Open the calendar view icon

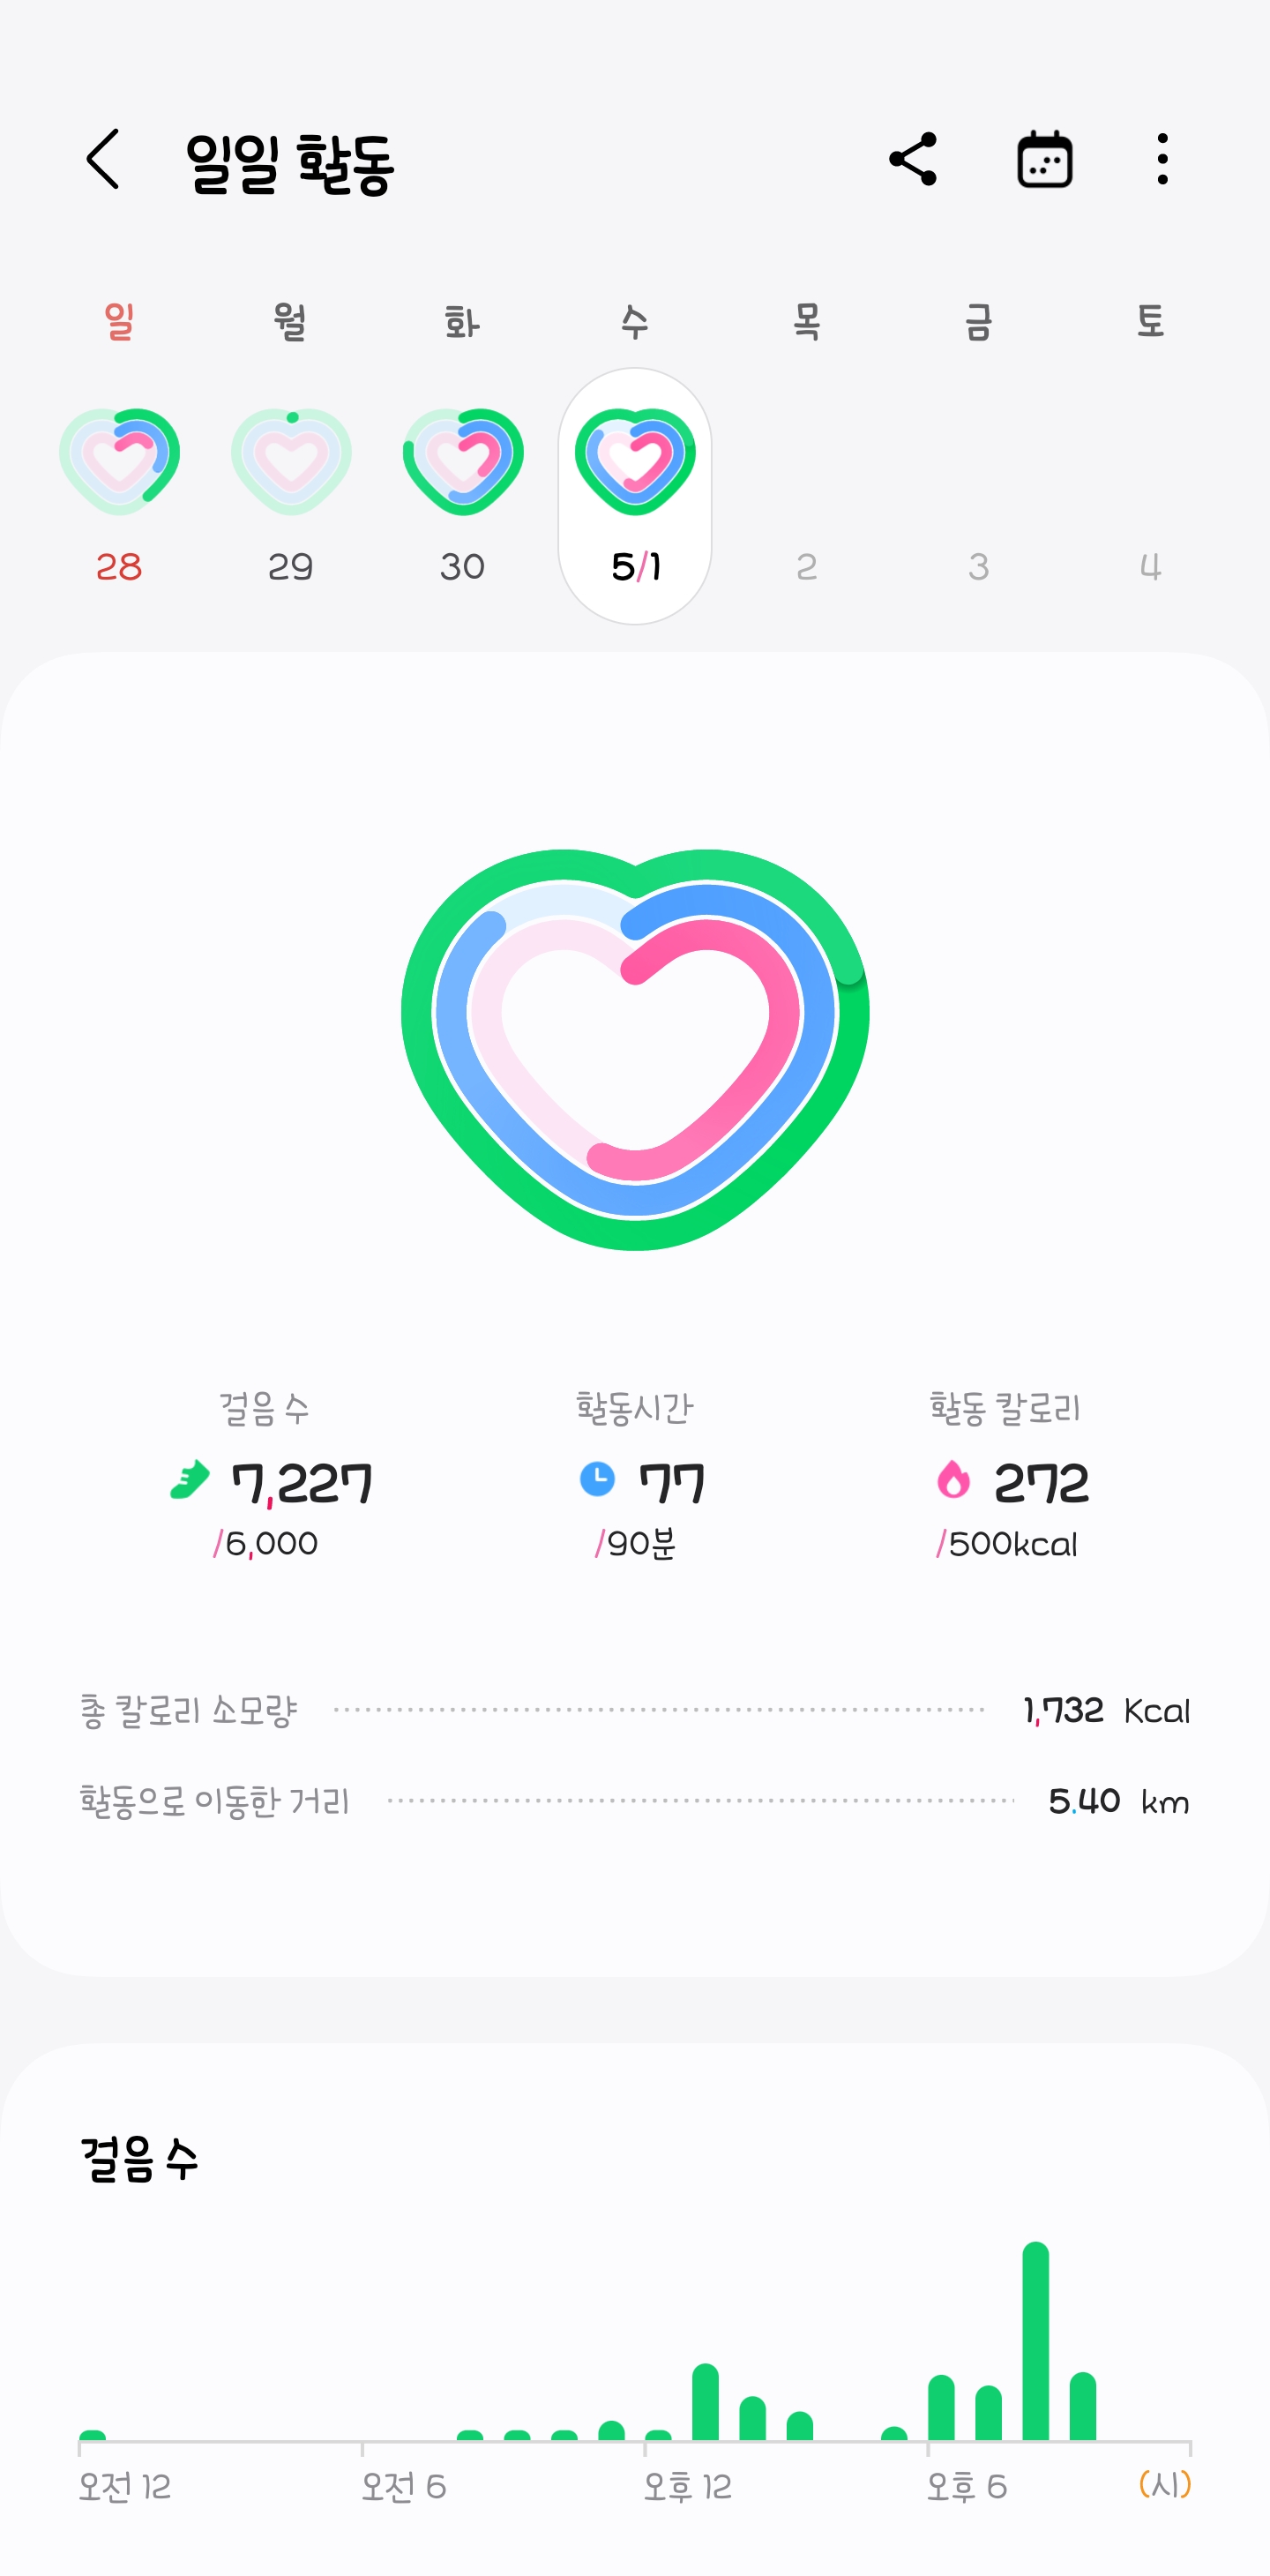[1044, 159]
